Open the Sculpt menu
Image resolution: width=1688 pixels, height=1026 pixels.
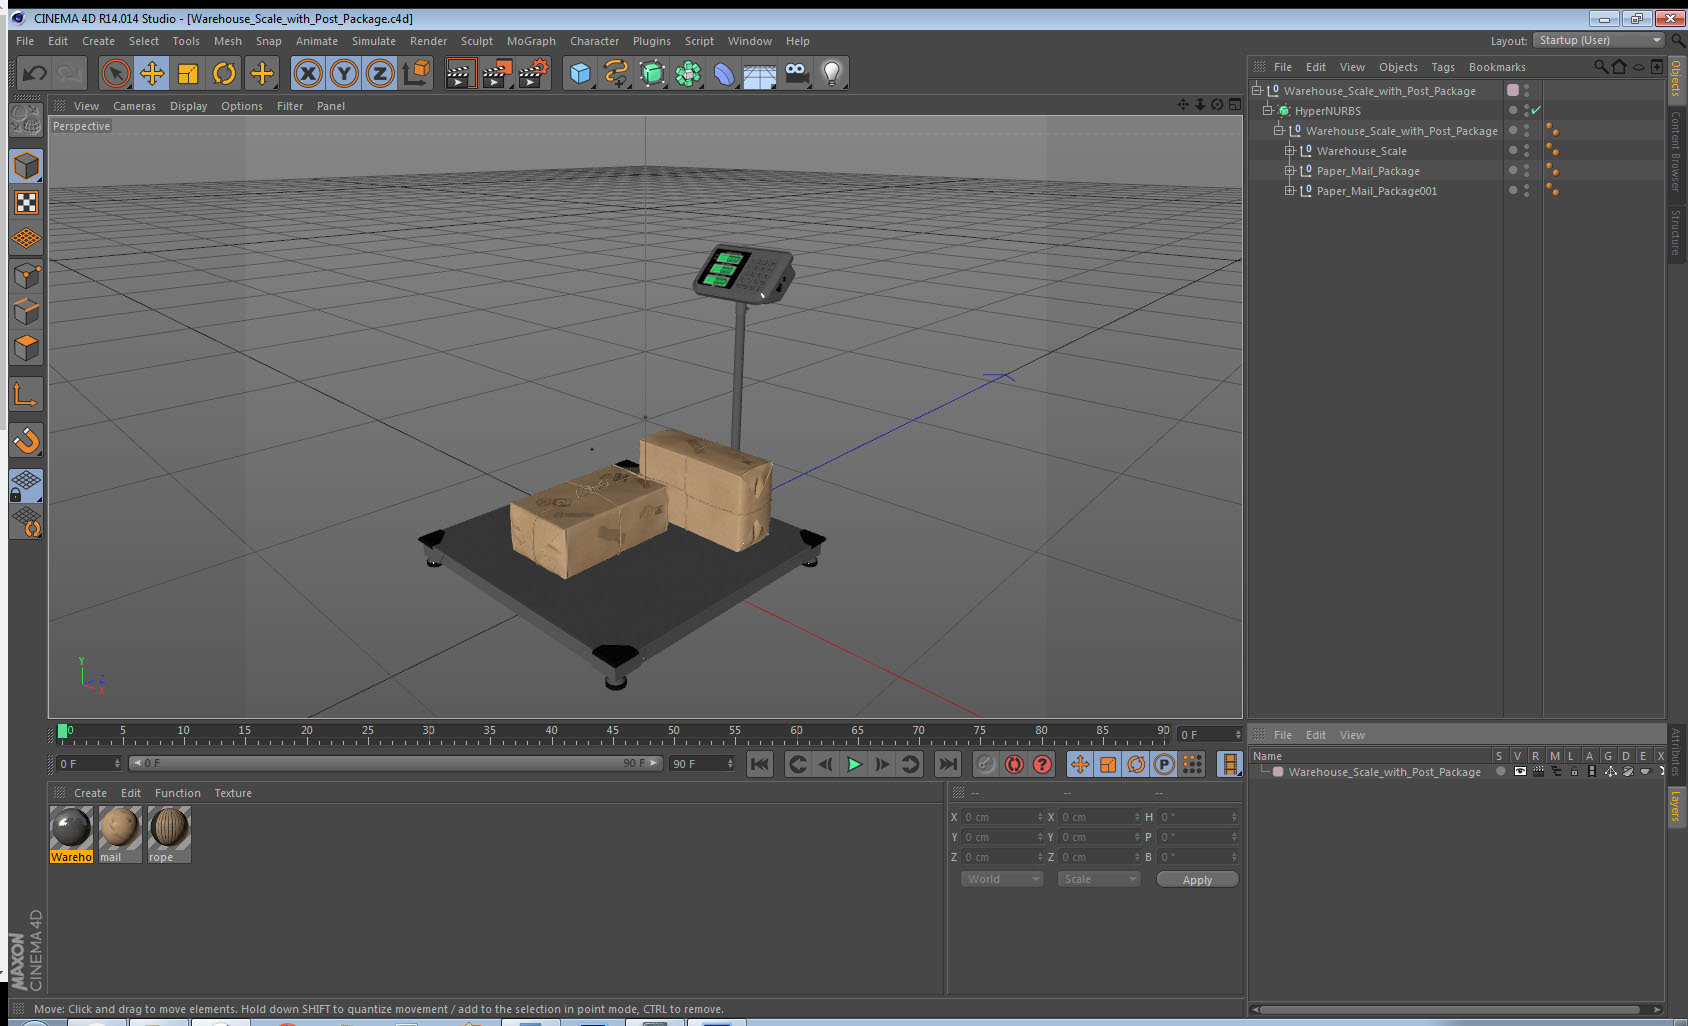(476, 41)
